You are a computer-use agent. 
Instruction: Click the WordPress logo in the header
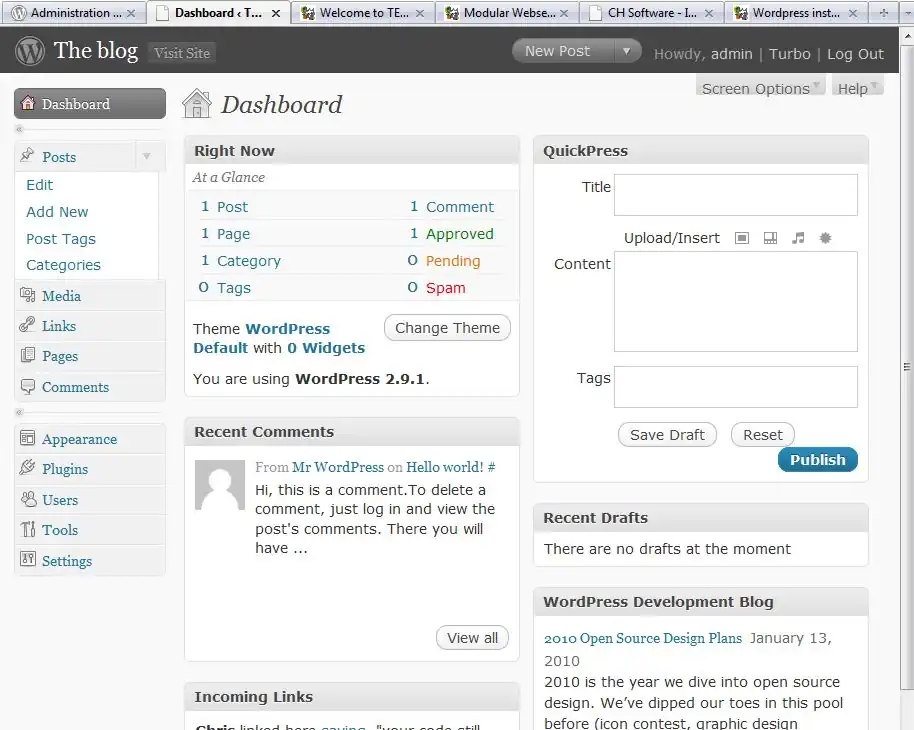[30, 52]
